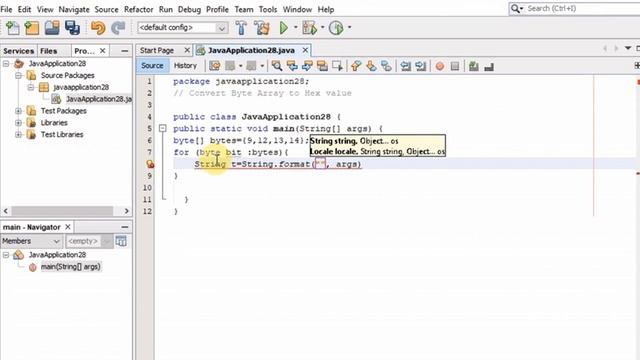
Task: Click the Shift Line Right icon
Action: click(x=420, y=66)
